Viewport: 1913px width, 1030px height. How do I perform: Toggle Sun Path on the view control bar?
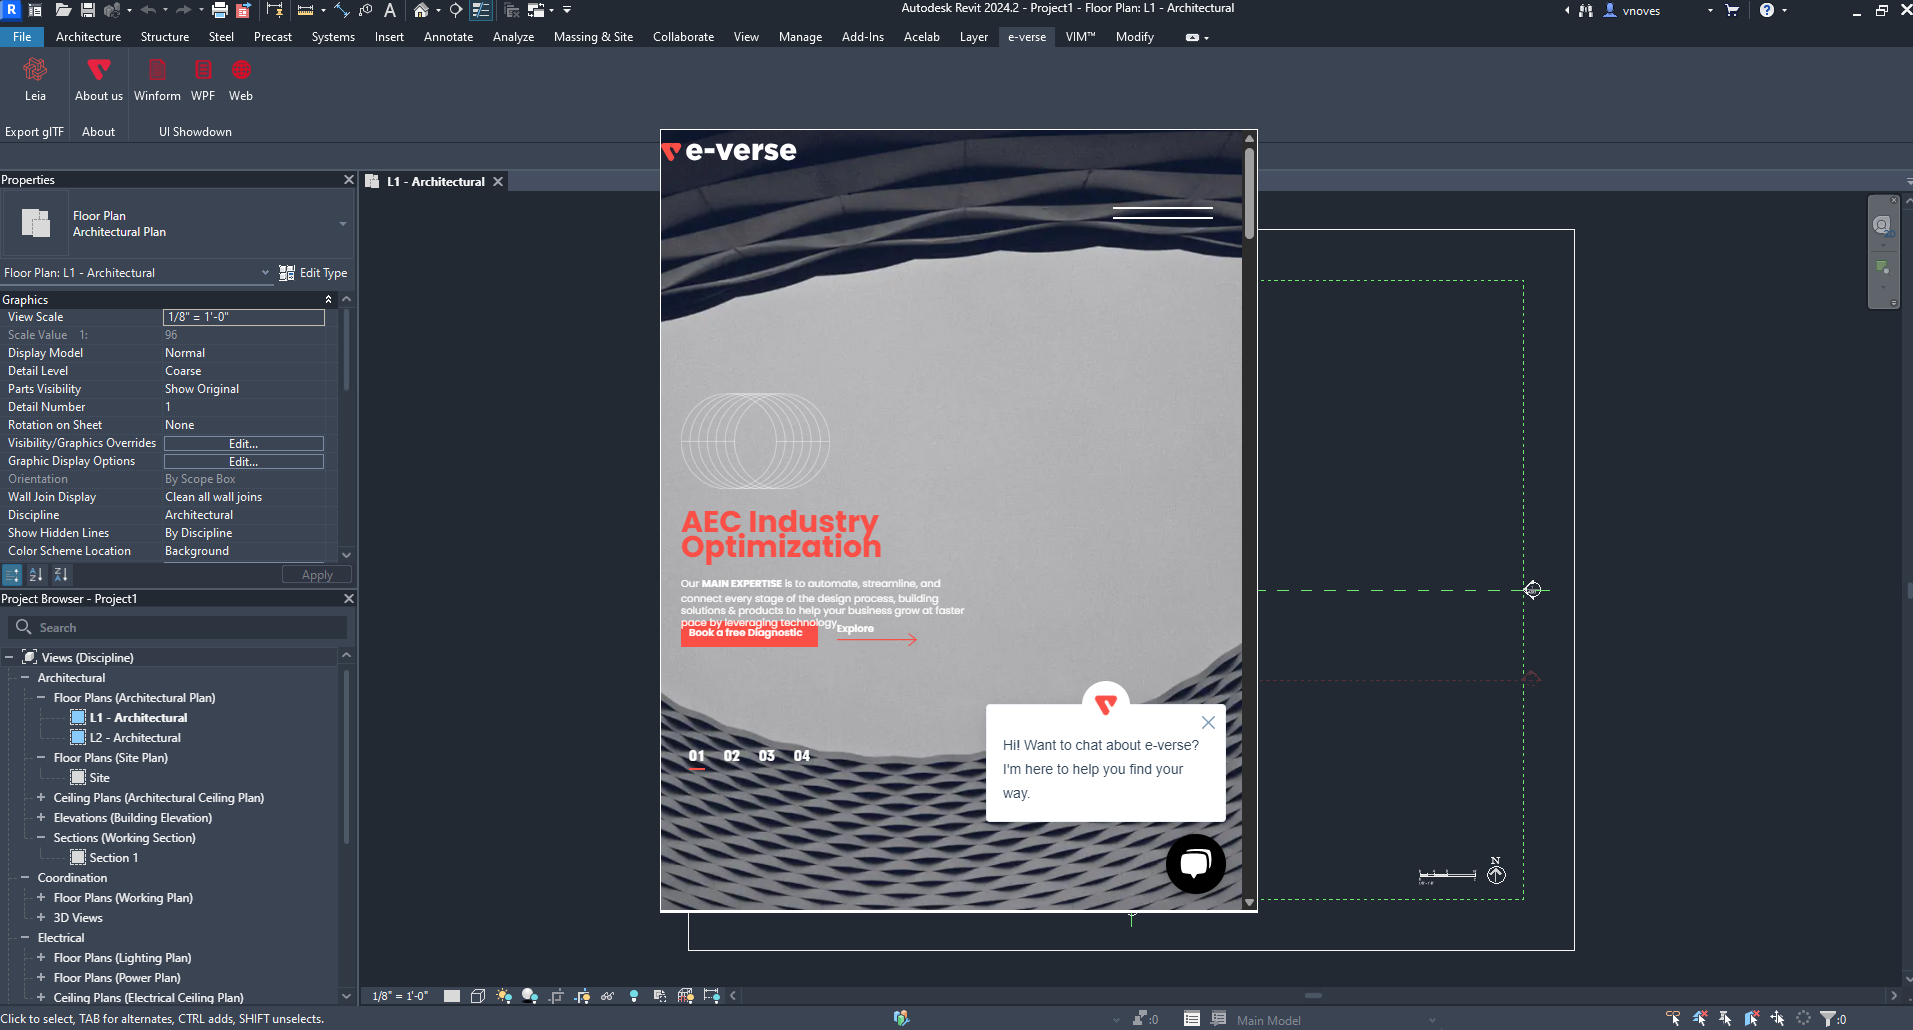tap(504, 996)
